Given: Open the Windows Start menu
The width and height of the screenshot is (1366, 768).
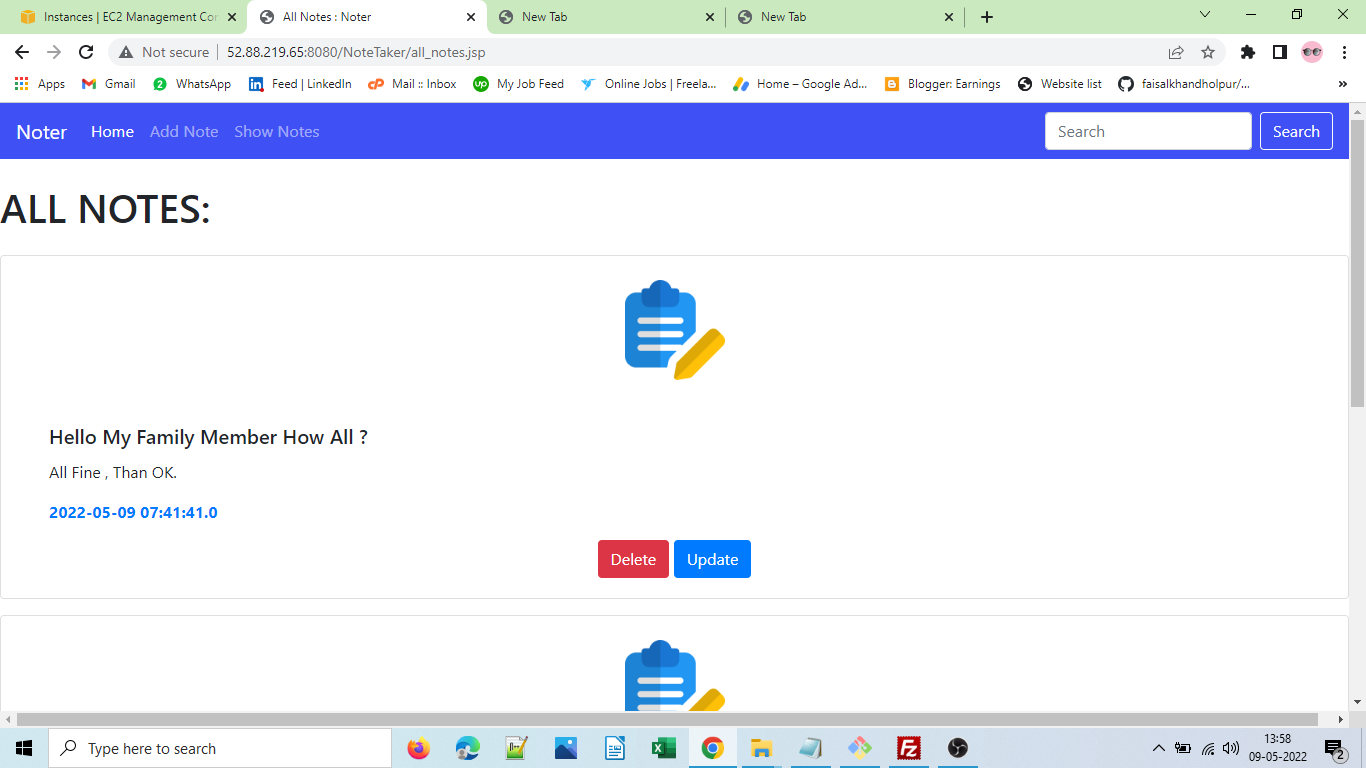Looking at the screenshot, I should click(24, 748).
